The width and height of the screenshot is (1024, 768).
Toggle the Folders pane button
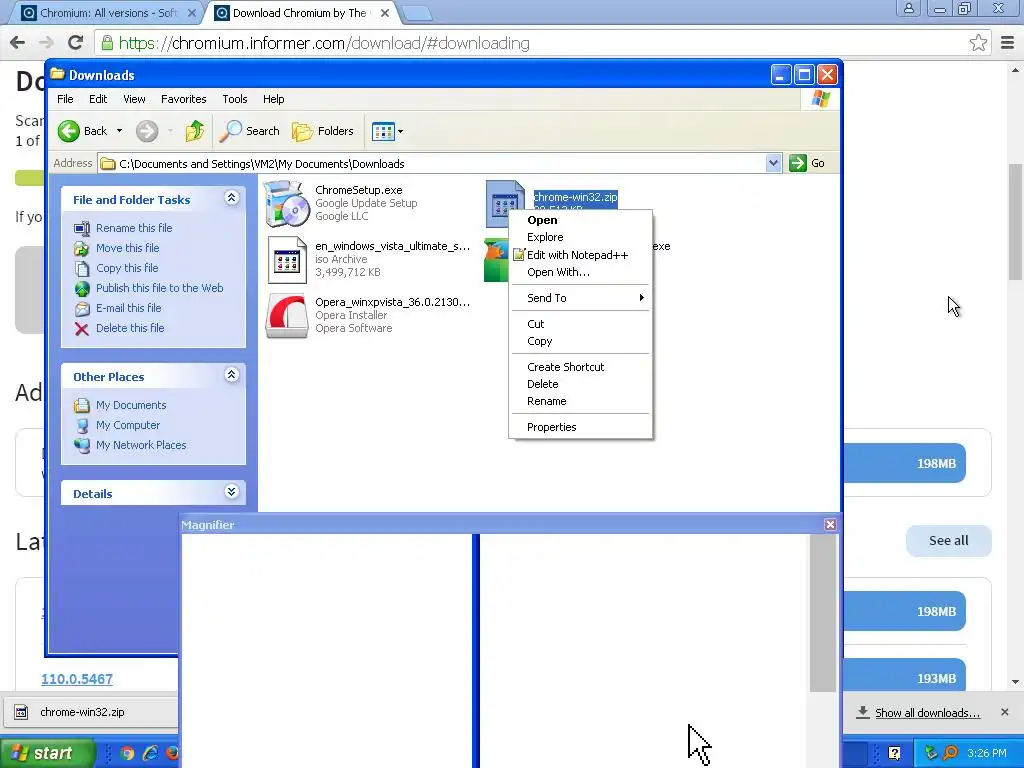pos(323,131)
